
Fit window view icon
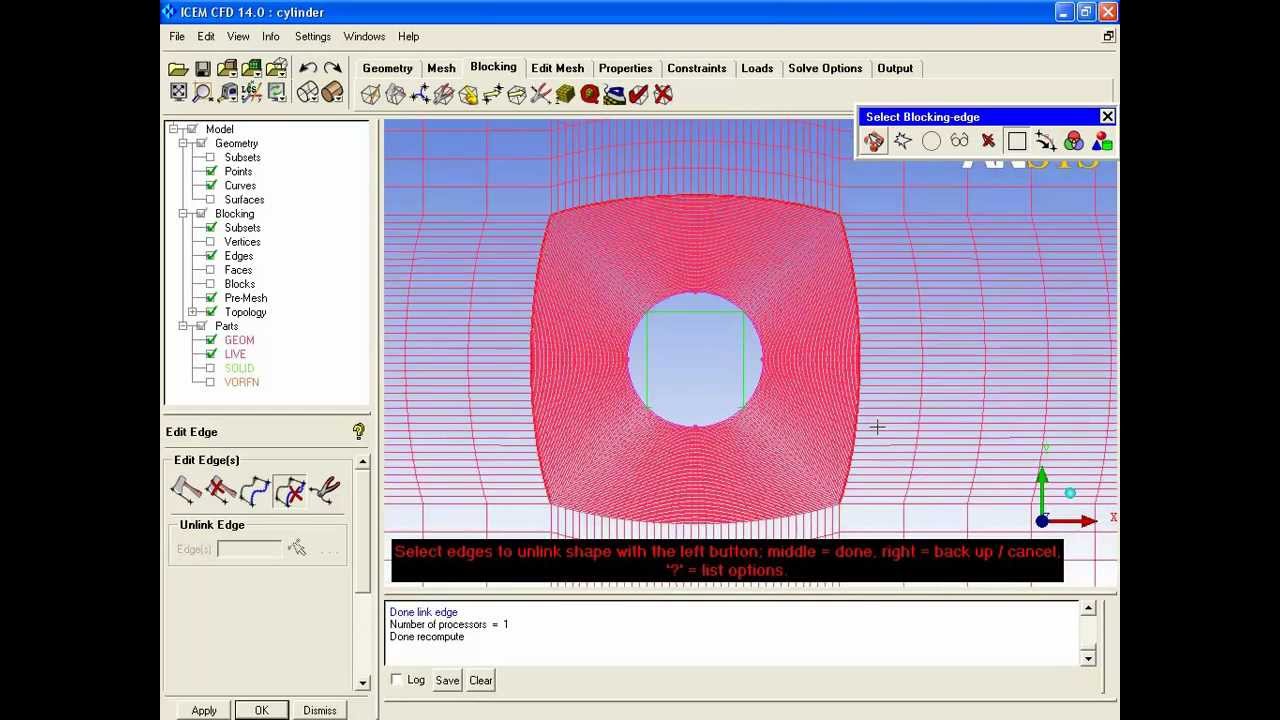[x=178, y=93]
